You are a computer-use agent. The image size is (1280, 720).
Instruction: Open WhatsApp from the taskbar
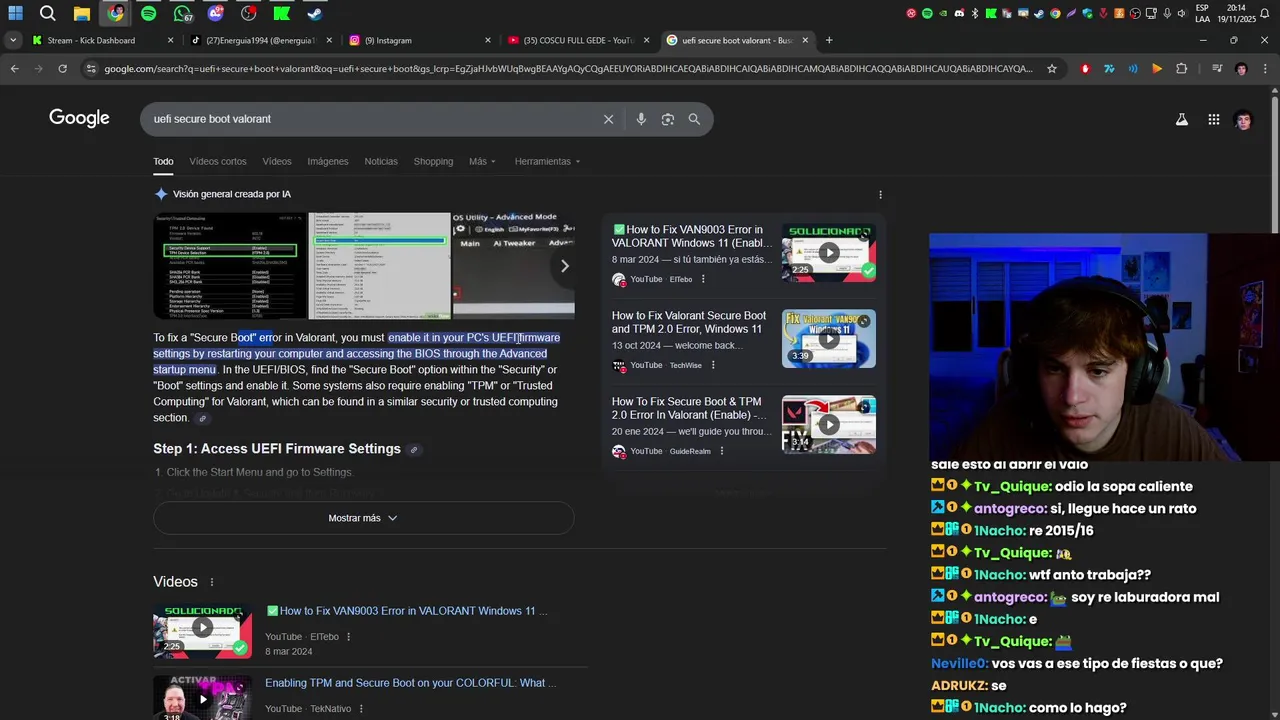click(x=182, y=14)
